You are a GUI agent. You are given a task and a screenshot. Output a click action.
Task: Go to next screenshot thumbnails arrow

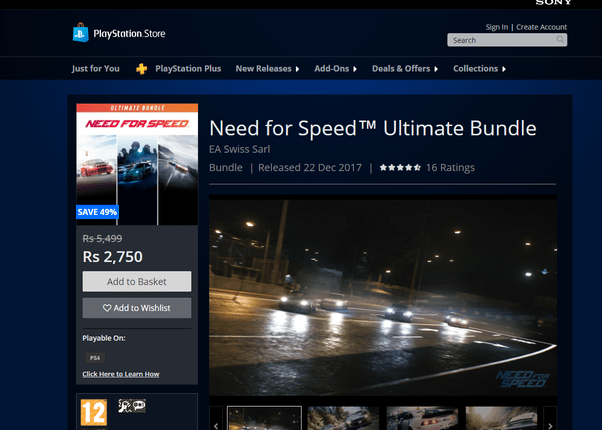[550, 419]
